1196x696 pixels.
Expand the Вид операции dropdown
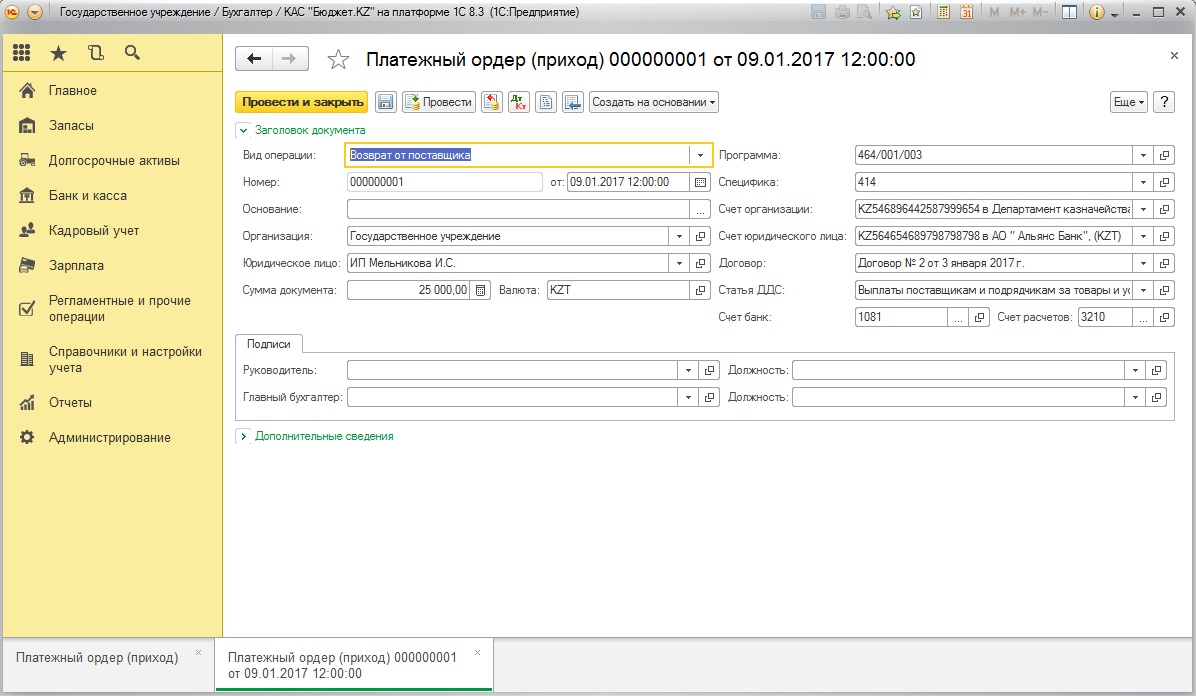pyautogui.click(x=699, y=155)
